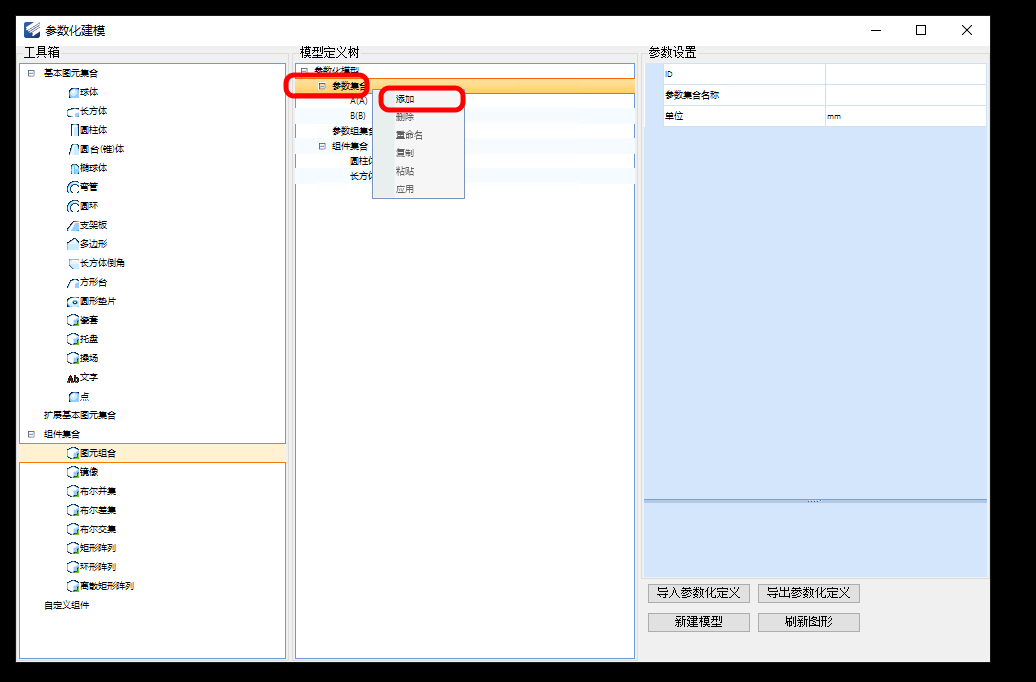Pick the 长方体倒角 chamfered cuboid icon
The image size is (1036, 682).
[x=73, y=264]
